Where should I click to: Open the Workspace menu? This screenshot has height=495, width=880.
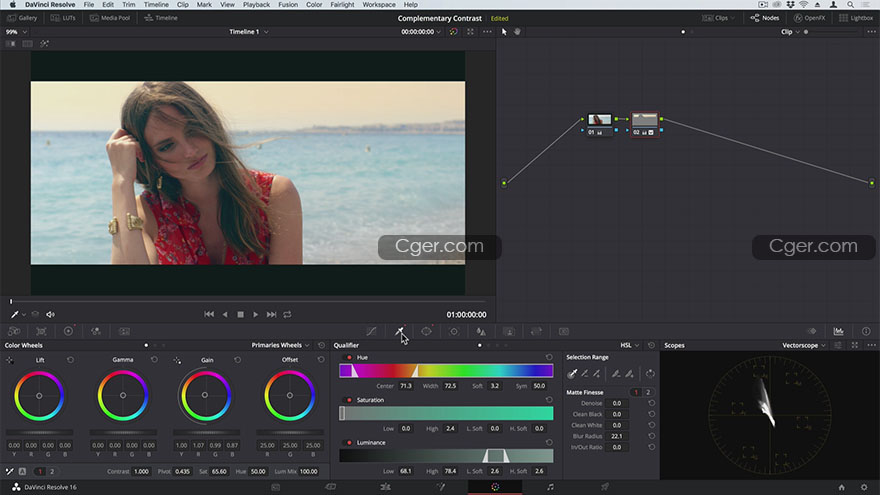[379, 4]
